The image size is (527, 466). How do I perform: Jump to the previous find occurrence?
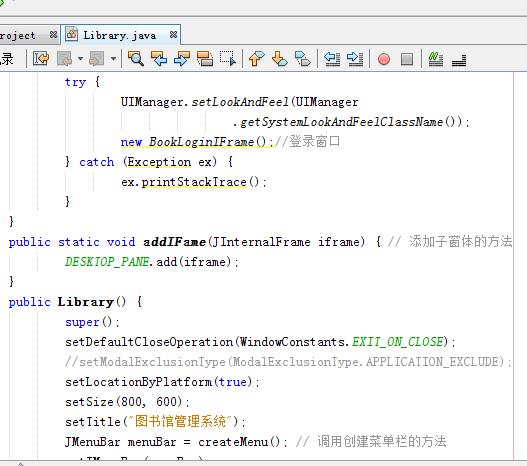pyautogui.click(x=159, y=59)
